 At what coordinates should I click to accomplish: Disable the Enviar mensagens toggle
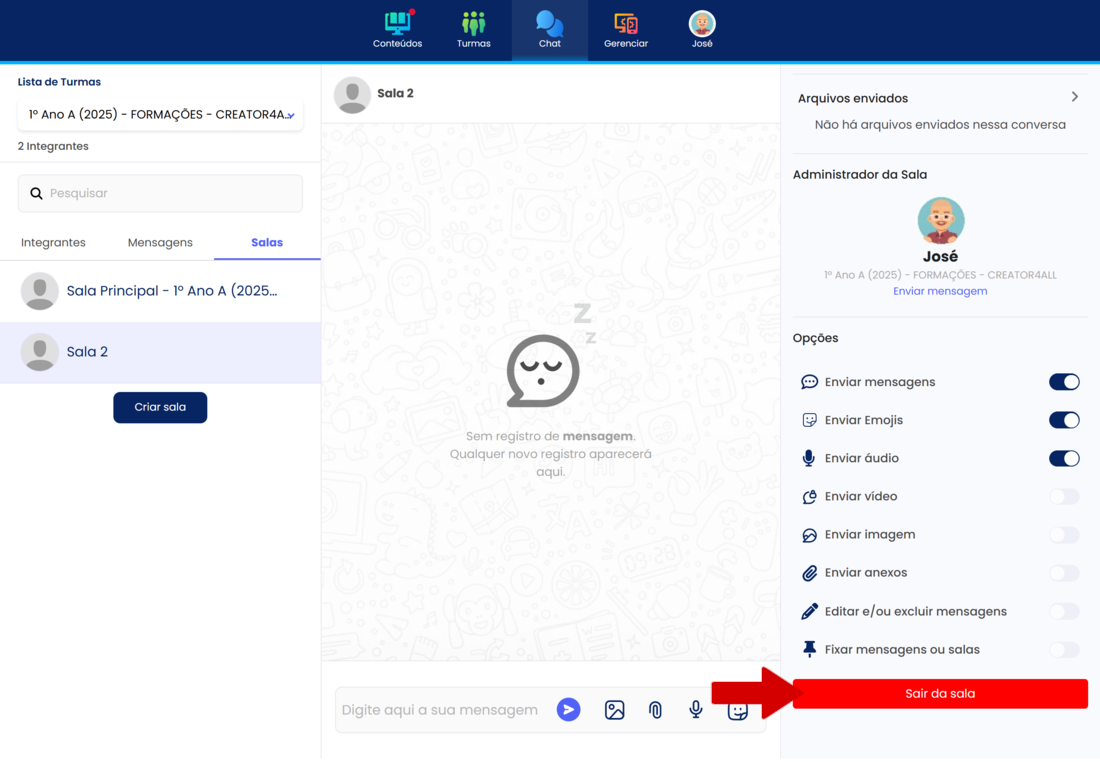pyautogui.click(x=1063, y=382)
